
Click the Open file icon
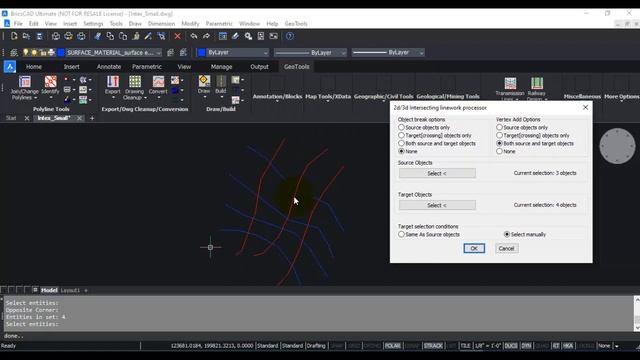coord(26,36)
